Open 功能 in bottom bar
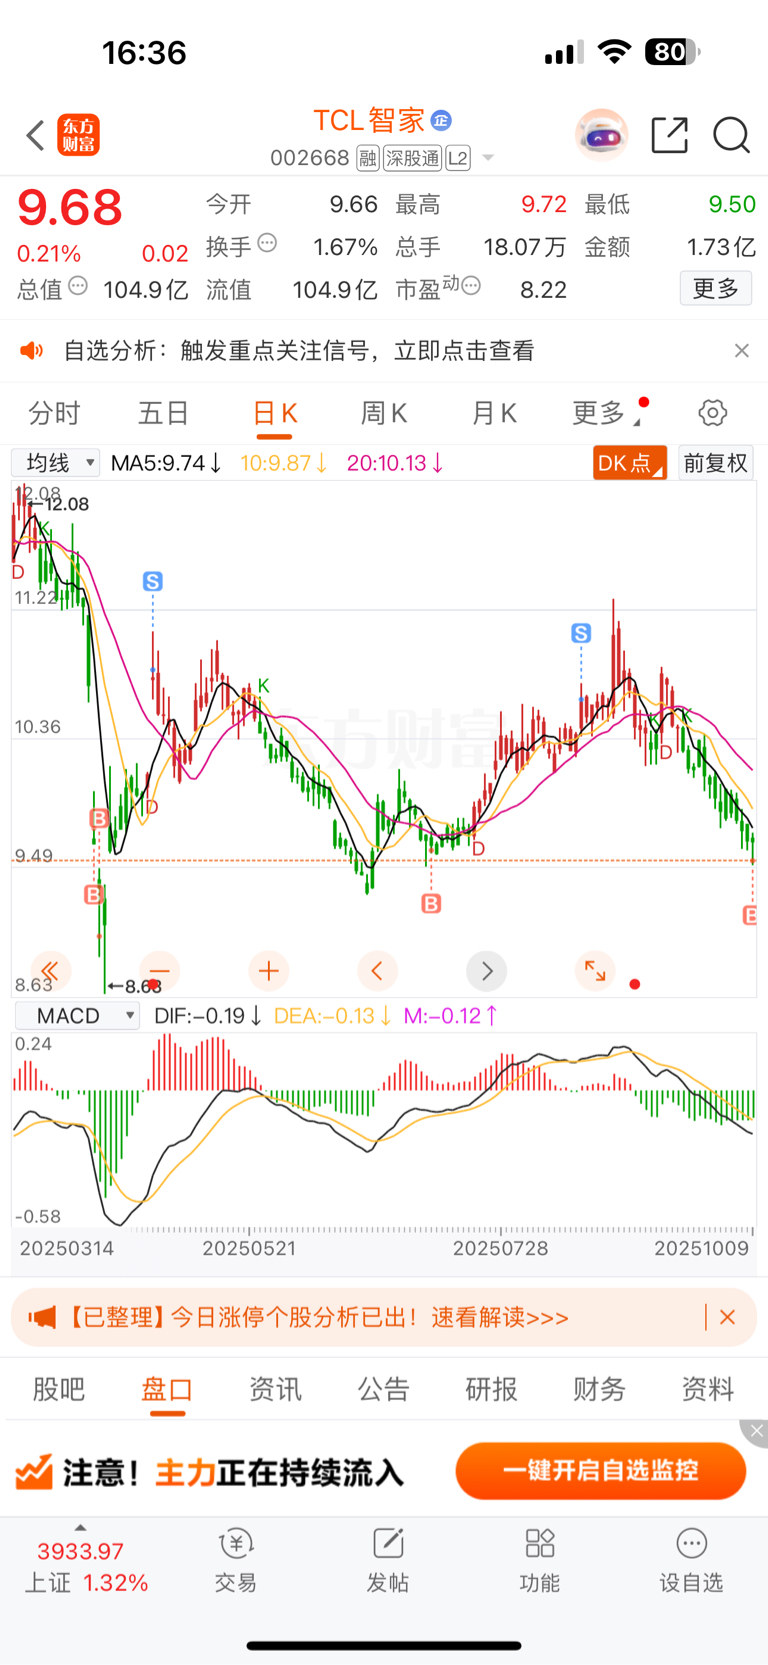Screen dimensions: 768x1665 (540, 1561)
